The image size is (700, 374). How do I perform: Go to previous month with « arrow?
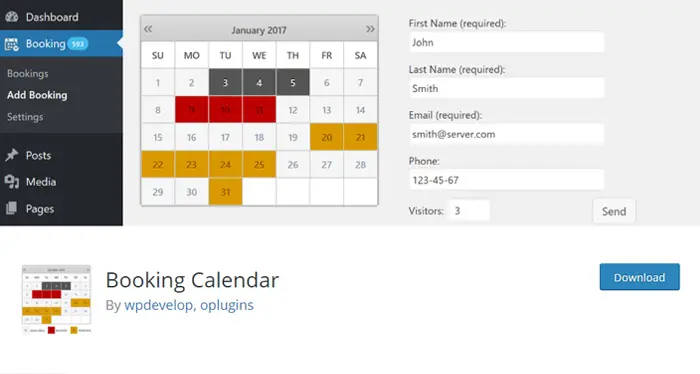click(148, 29)
